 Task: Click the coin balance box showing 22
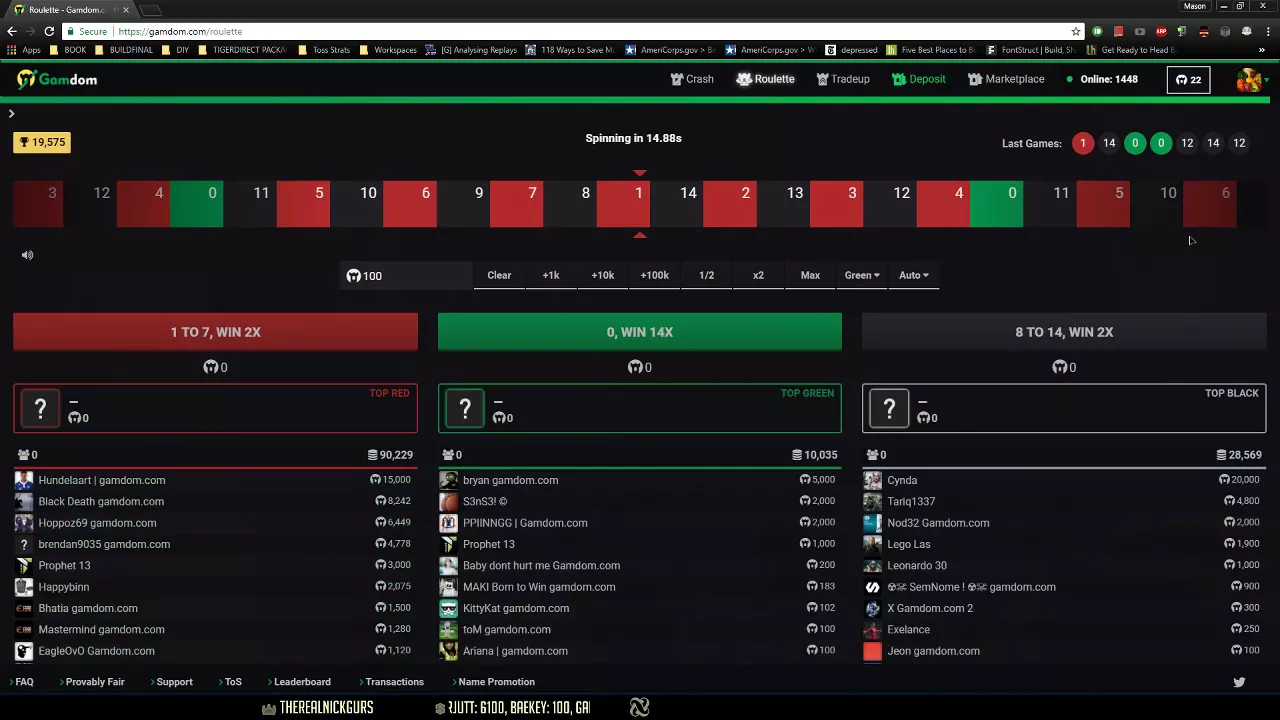[1188, 80]
